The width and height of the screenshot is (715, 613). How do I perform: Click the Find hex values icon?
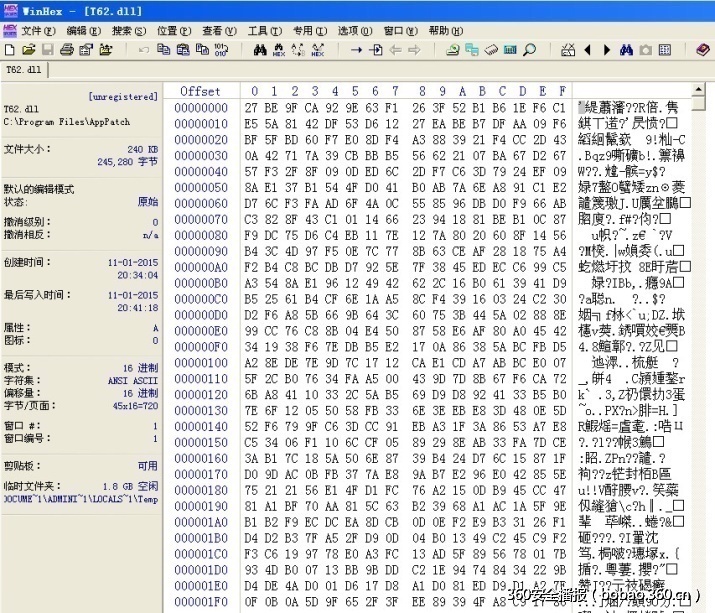[280, 49]
